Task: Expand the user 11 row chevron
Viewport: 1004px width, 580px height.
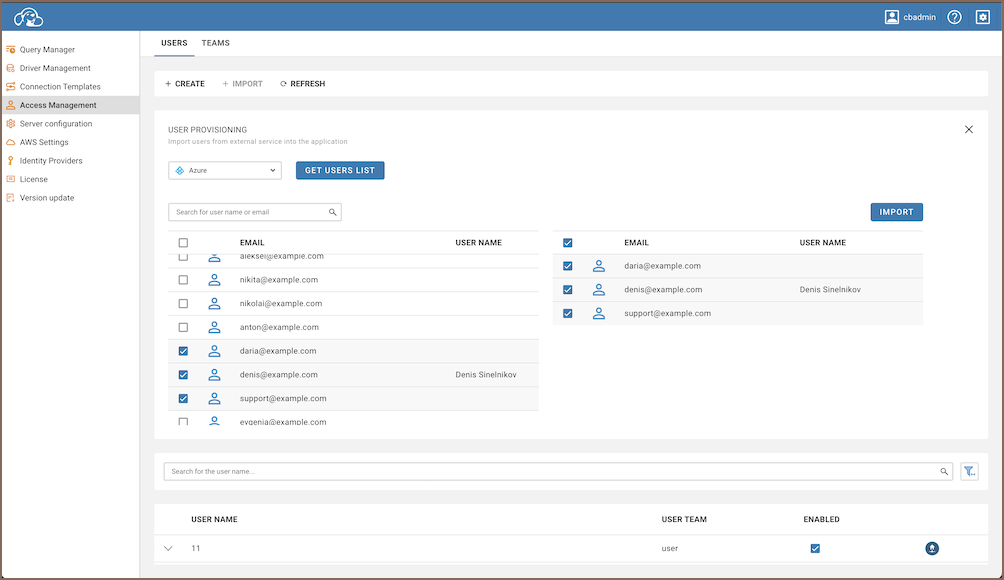Action: coord(168,548)
